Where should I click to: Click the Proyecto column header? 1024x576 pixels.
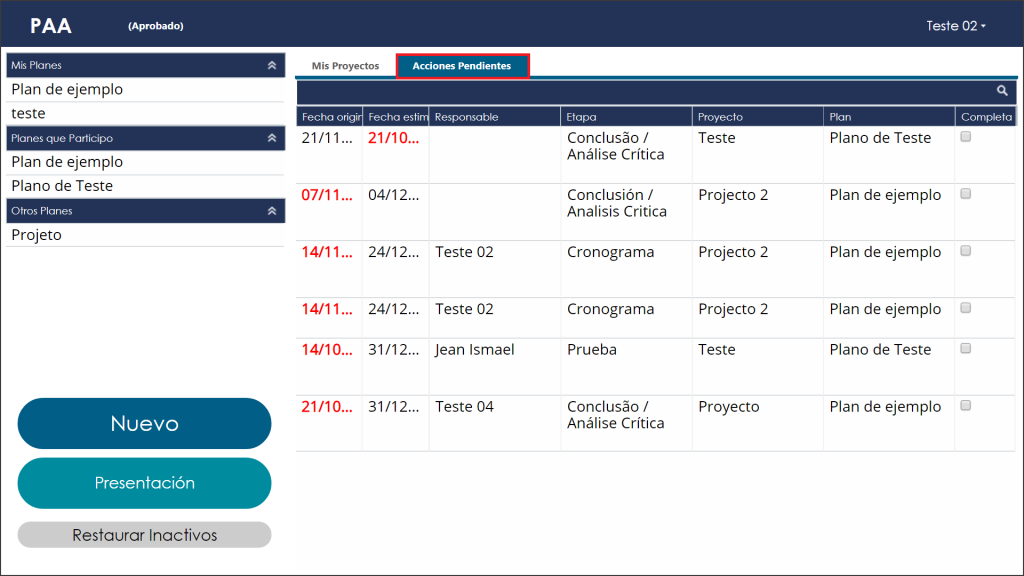pos(758,117)
